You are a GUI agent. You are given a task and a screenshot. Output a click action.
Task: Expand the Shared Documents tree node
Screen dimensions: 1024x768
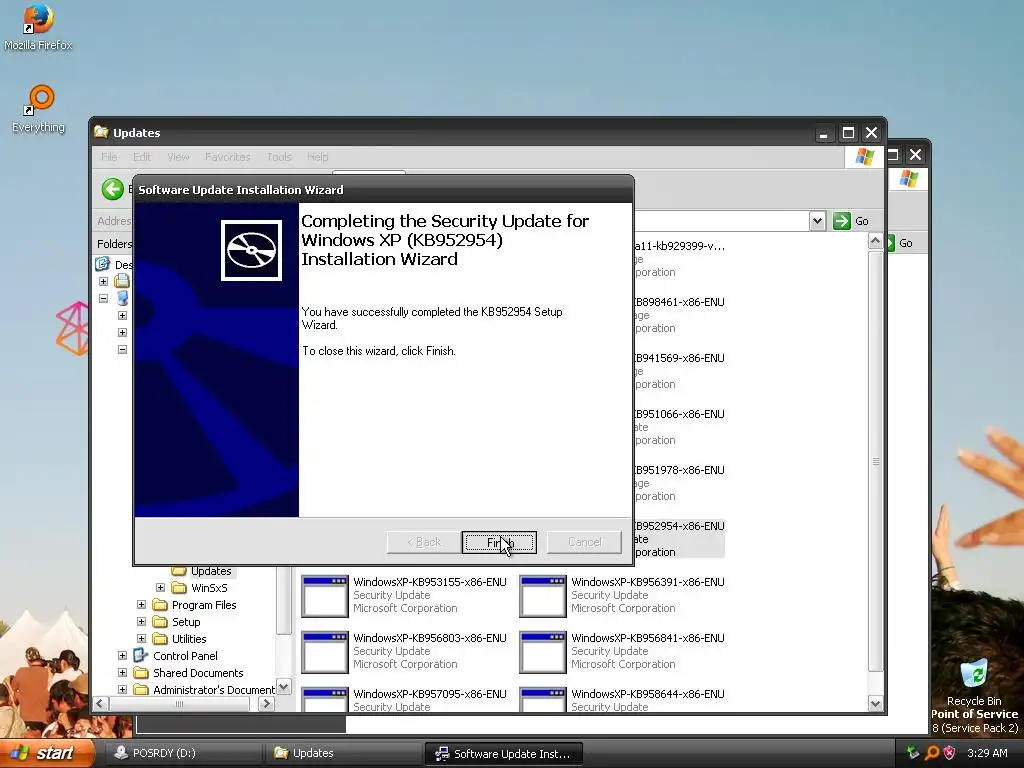[122, 673]
